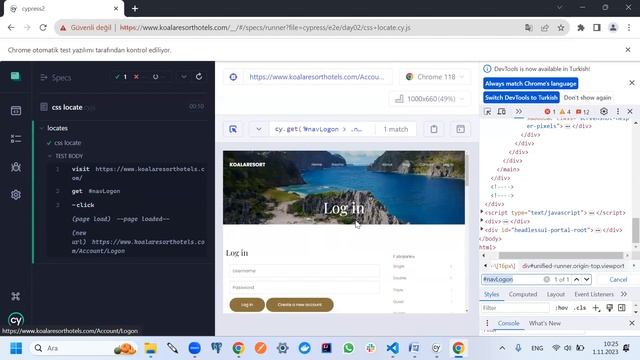This screenshot has height=360, width=640.
Task: Rerun all tests with refresh icon
Action: (199, 77)
